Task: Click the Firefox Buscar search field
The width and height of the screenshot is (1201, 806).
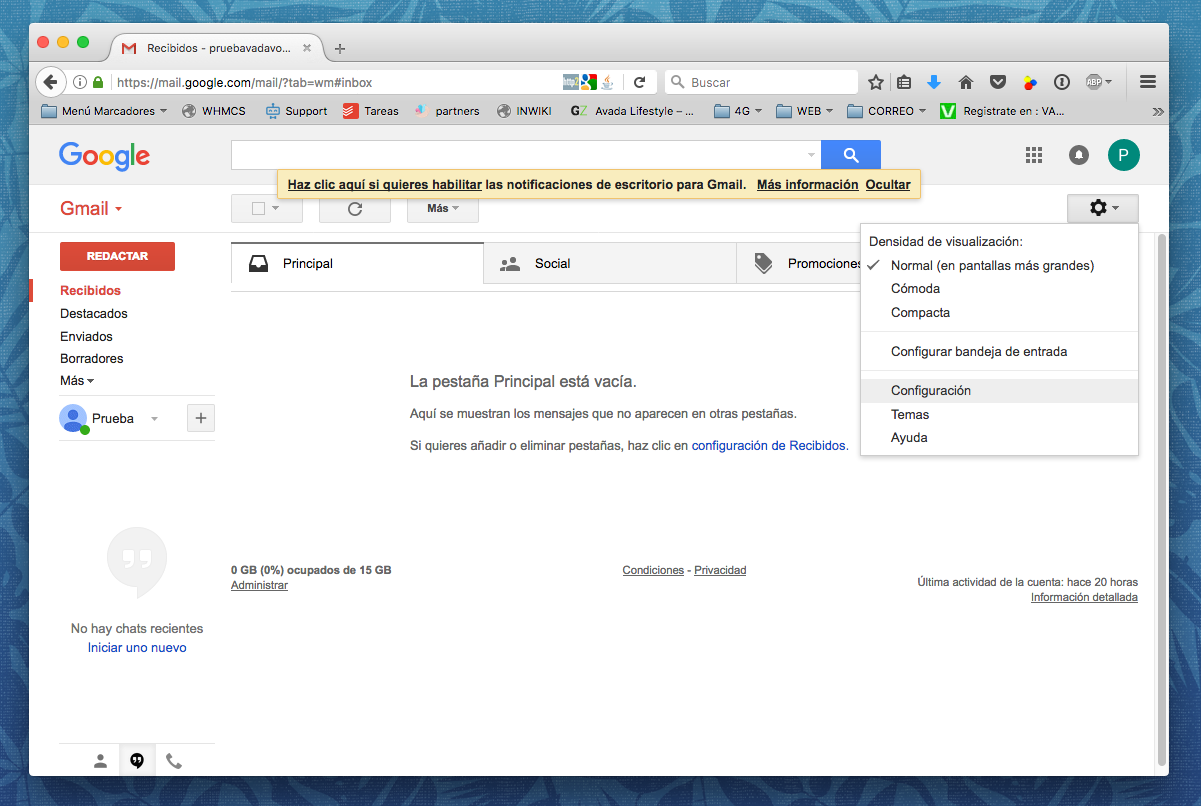Action: pos(762,82)
